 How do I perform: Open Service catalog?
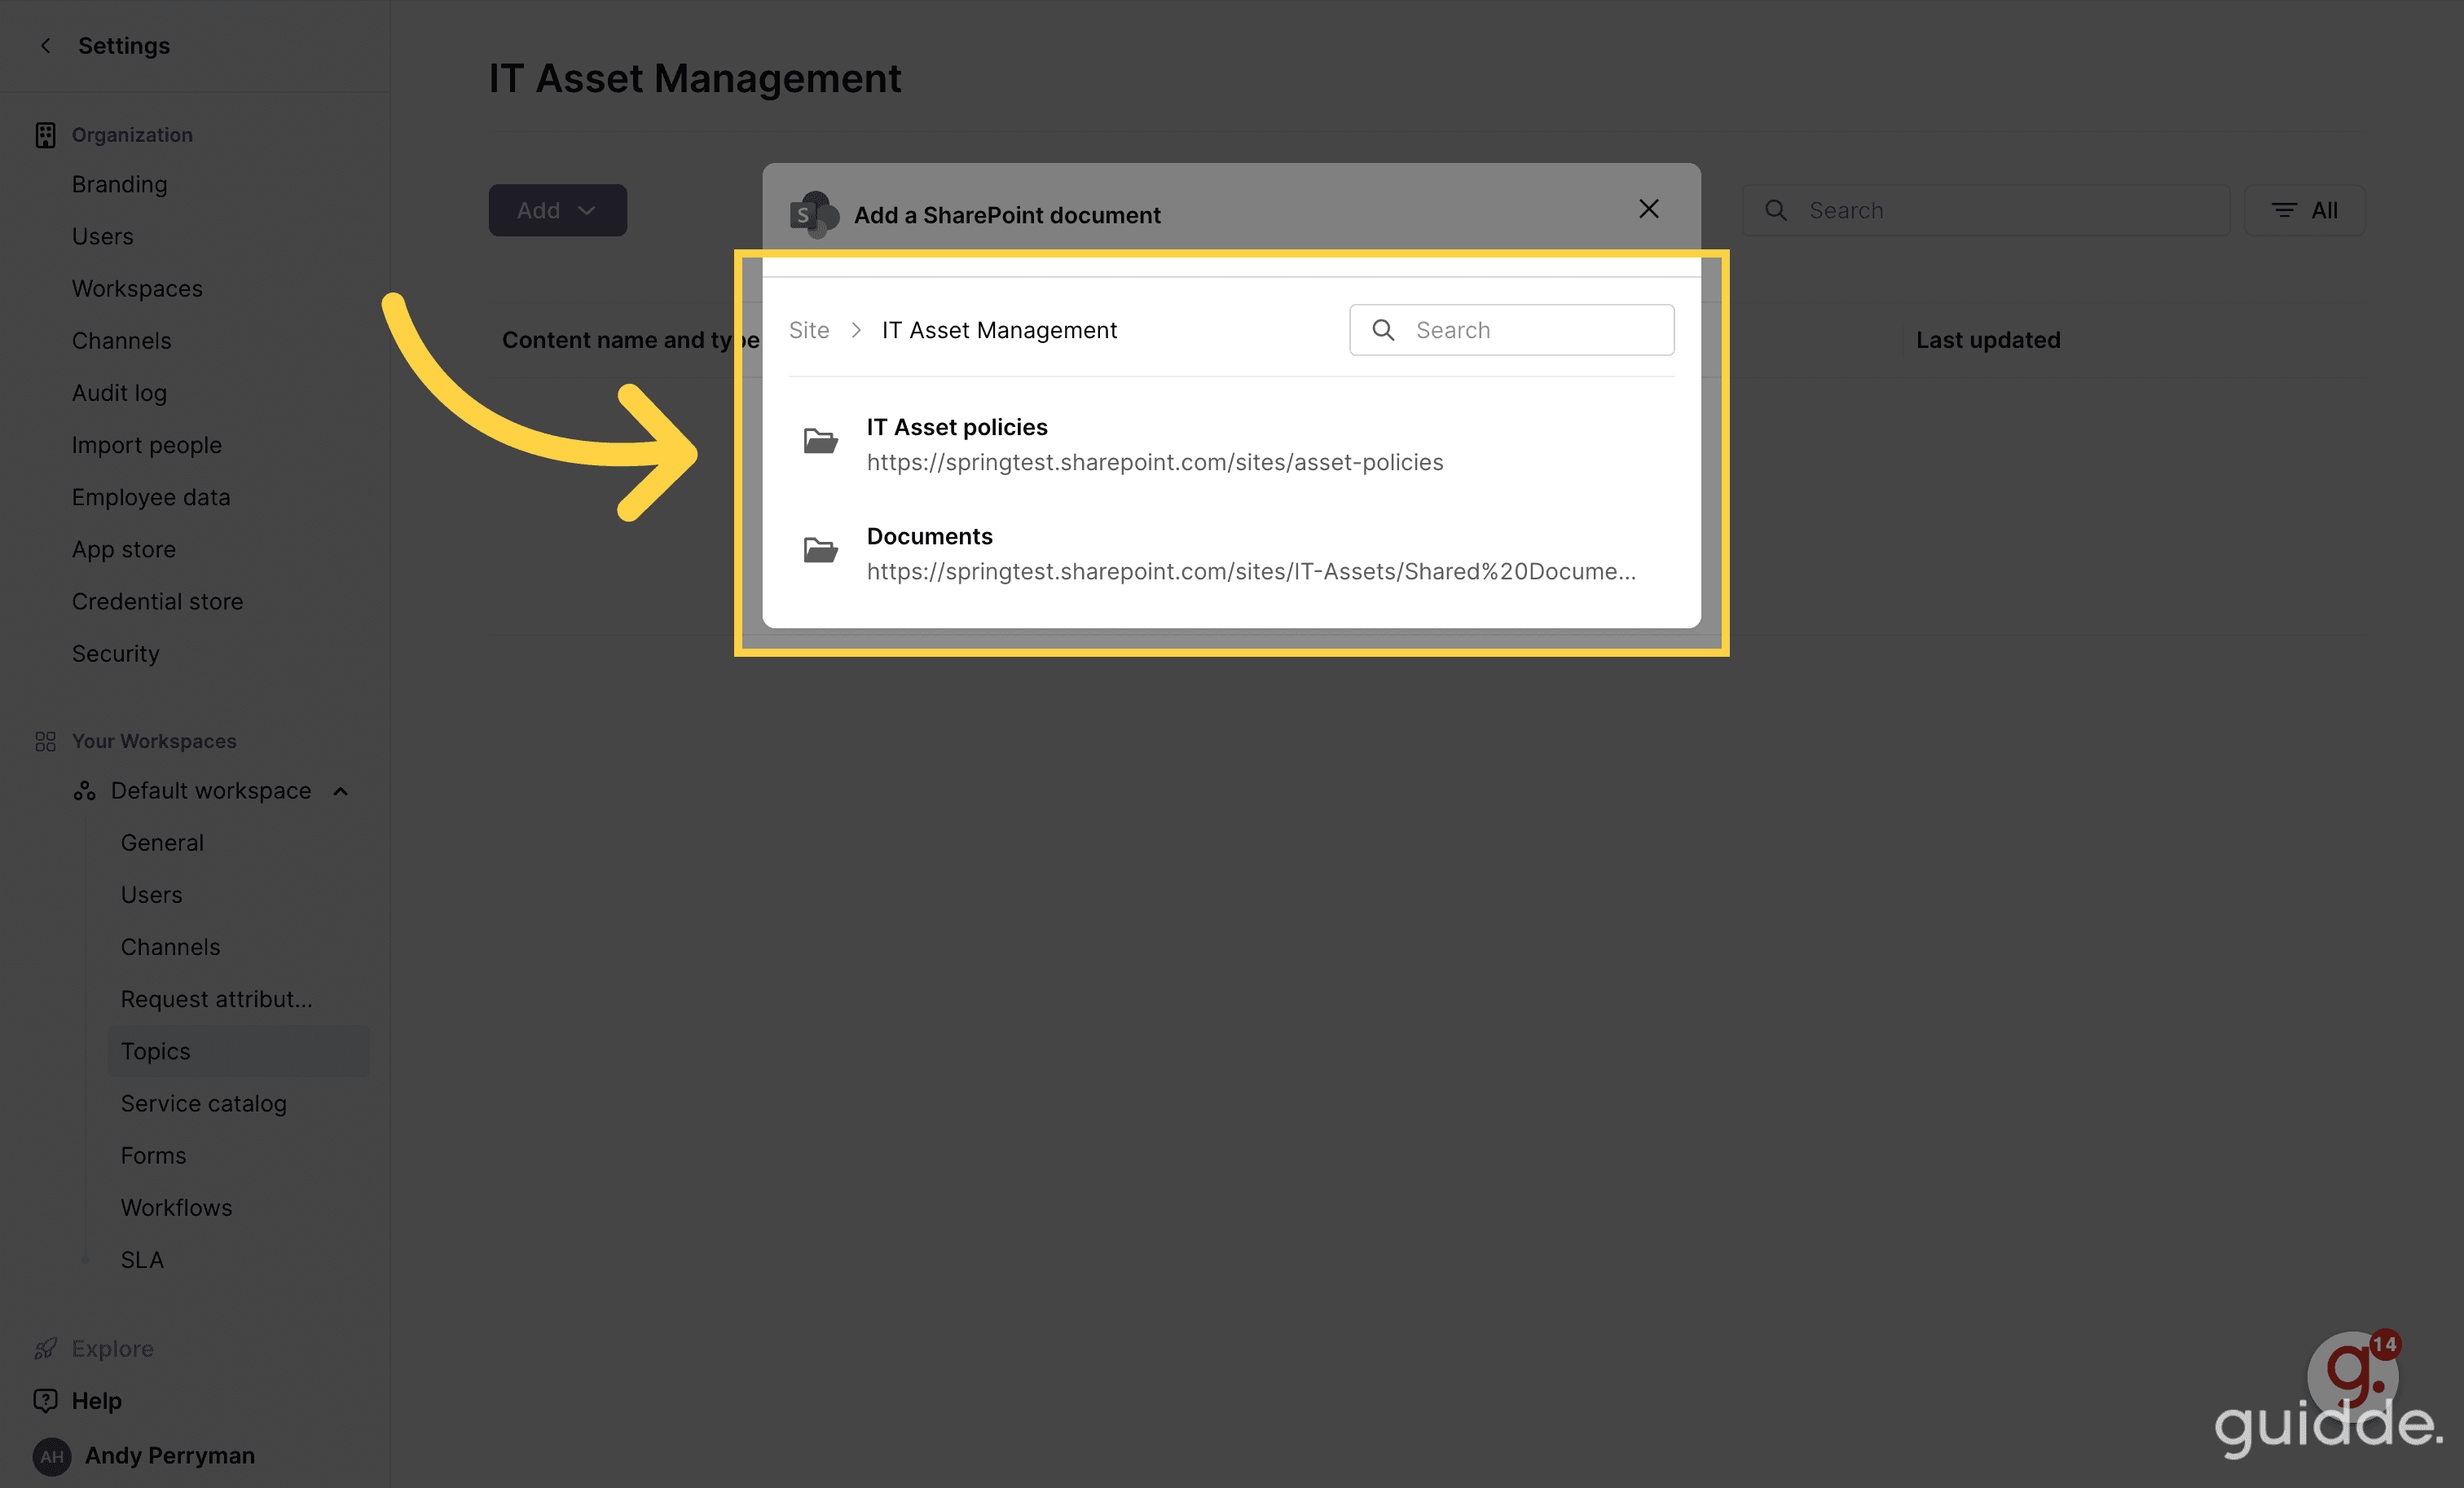204,1103
